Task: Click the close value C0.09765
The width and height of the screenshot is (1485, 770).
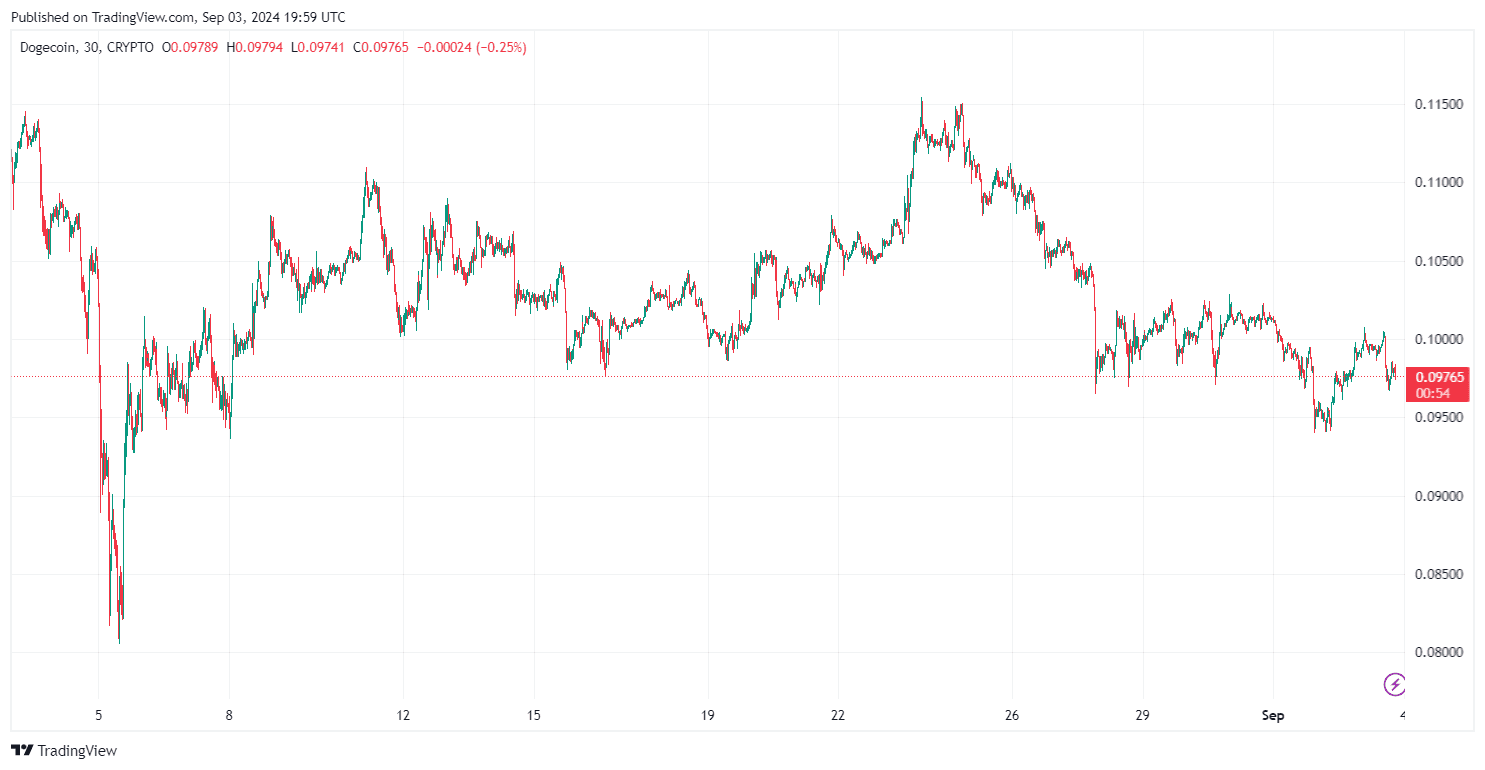Action: pos(380,47)
